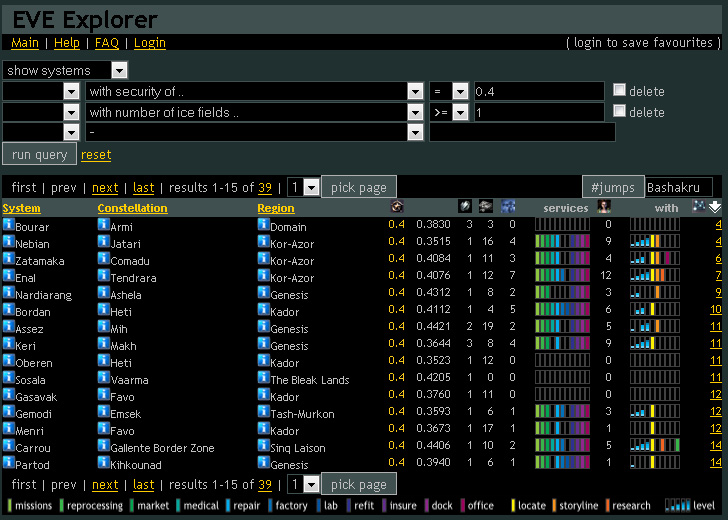The image size is (728, 520).
Task: Sort results by System column
Action: pyautogui.click(x=21, y=208)
